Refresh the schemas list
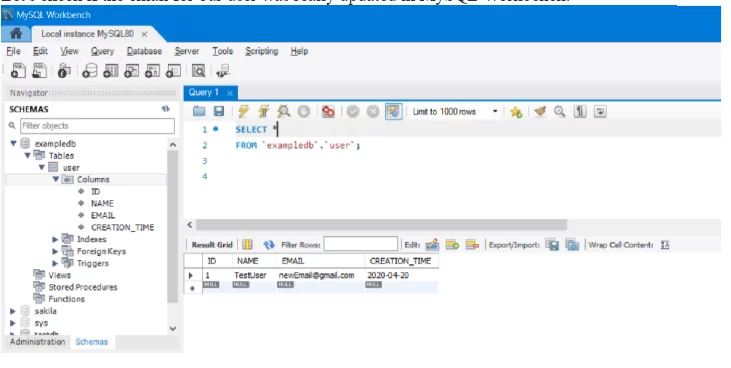This screenshot has height=368, width=731. click(x=166, y=109)
